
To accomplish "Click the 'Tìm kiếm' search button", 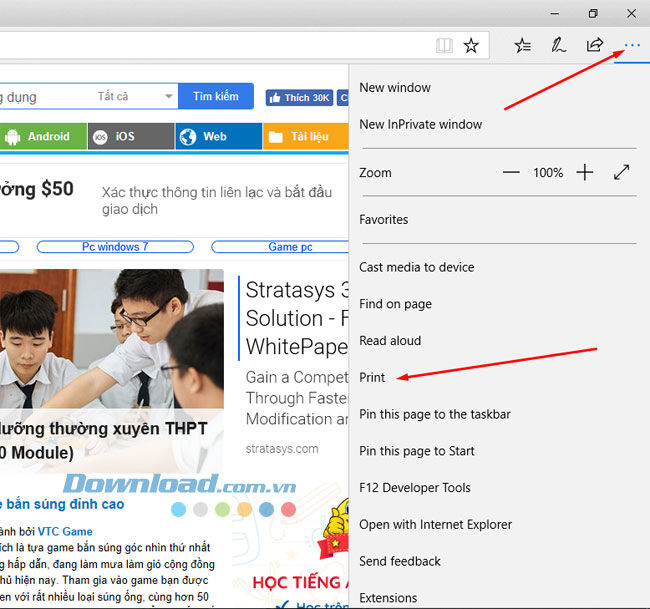I will 216,97.
